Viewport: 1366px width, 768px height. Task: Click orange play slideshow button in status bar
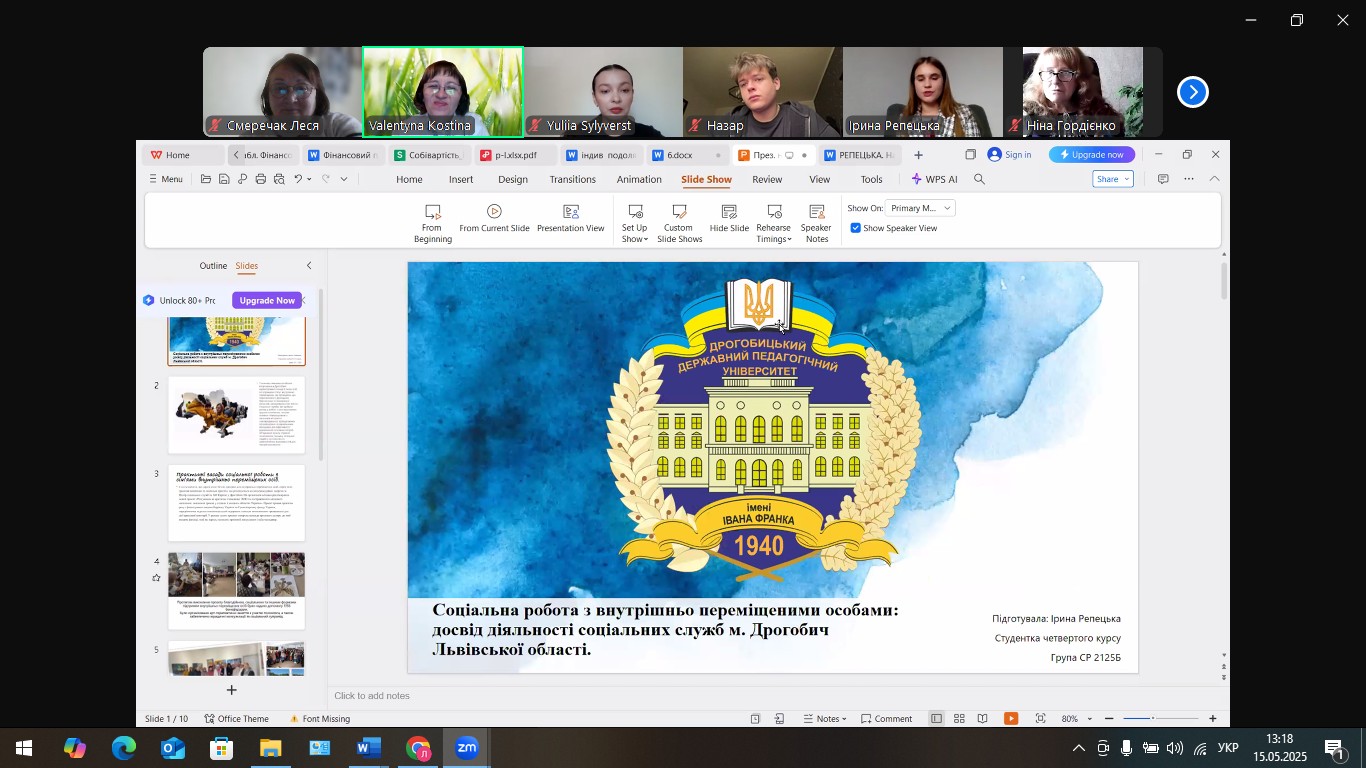(x=1011, y=718)
